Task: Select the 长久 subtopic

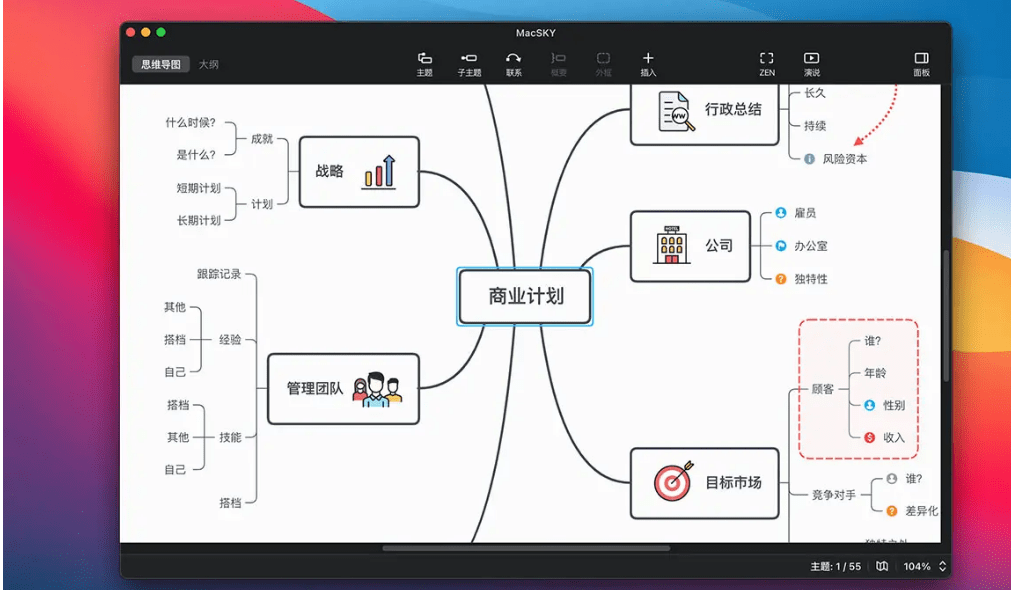Action: click(815, 93)
